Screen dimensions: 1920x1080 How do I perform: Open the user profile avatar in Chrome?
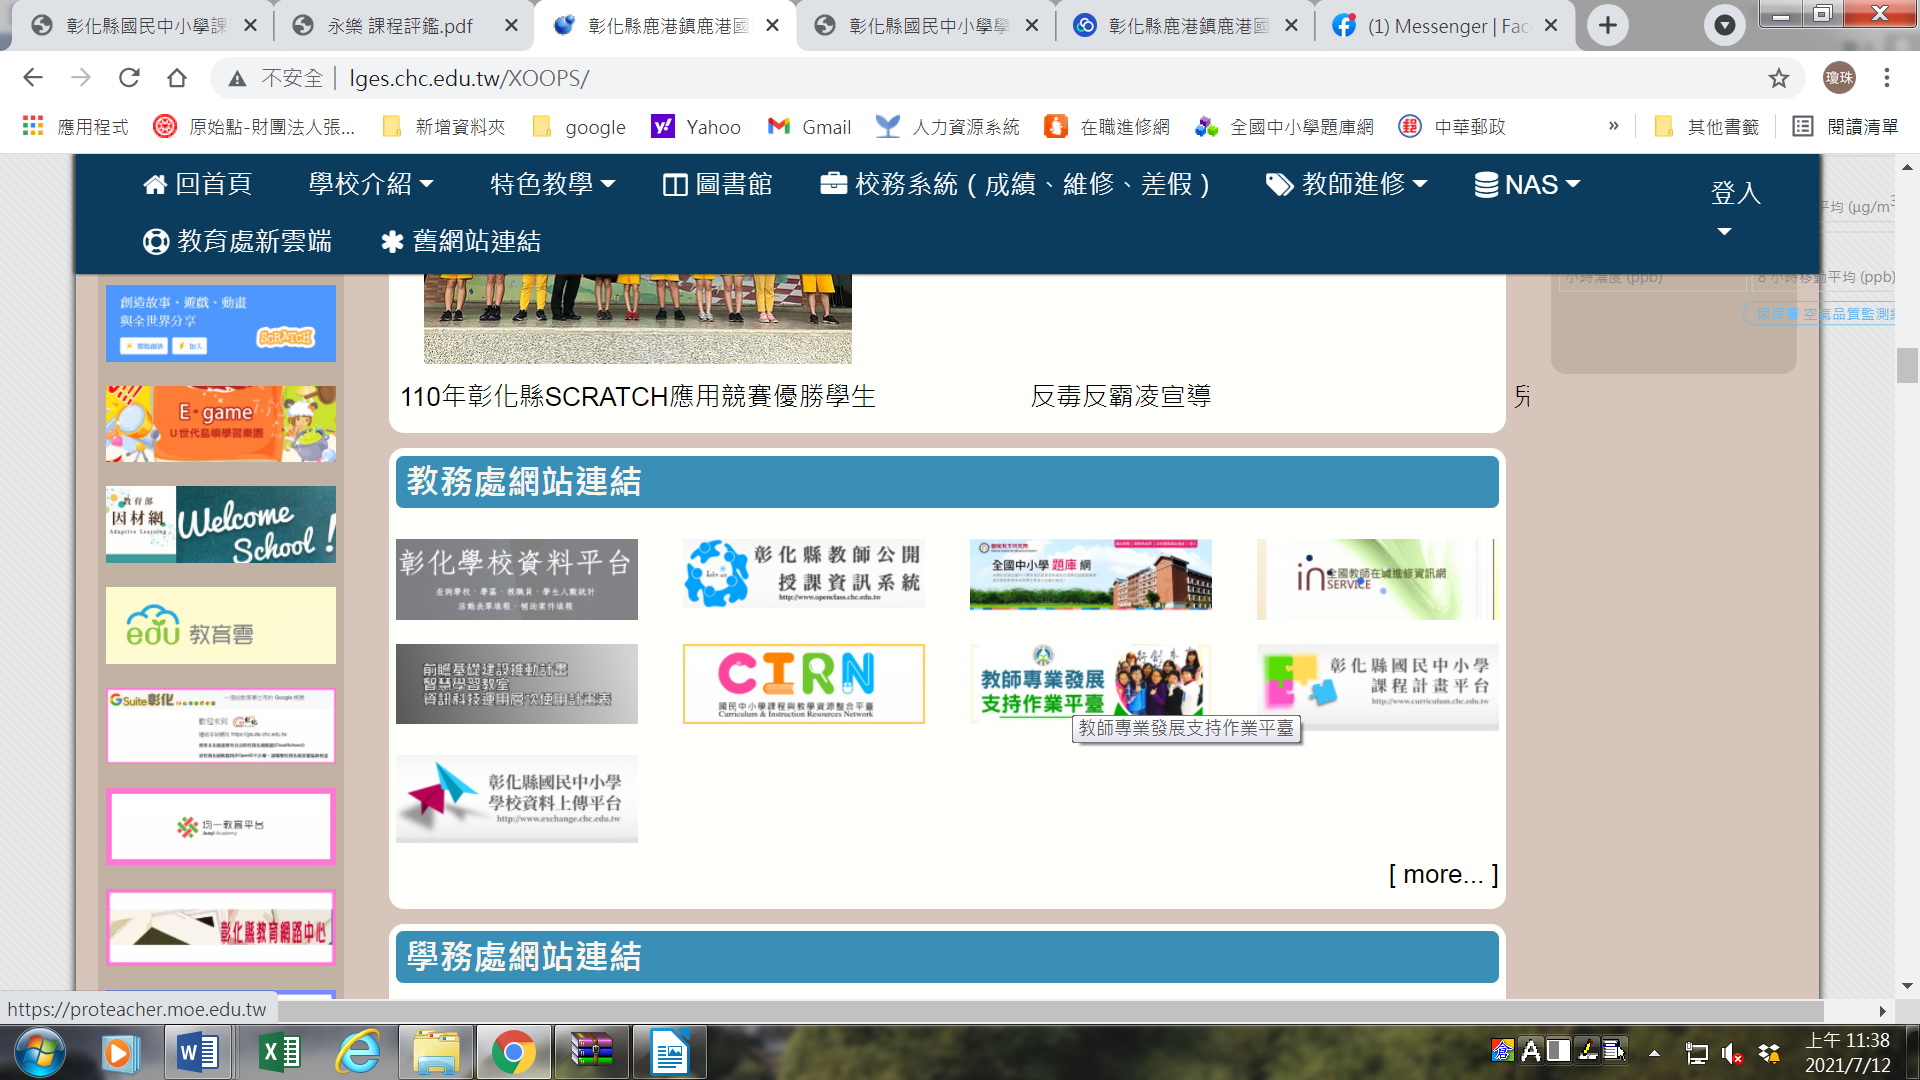click(x=1839, y=78)
